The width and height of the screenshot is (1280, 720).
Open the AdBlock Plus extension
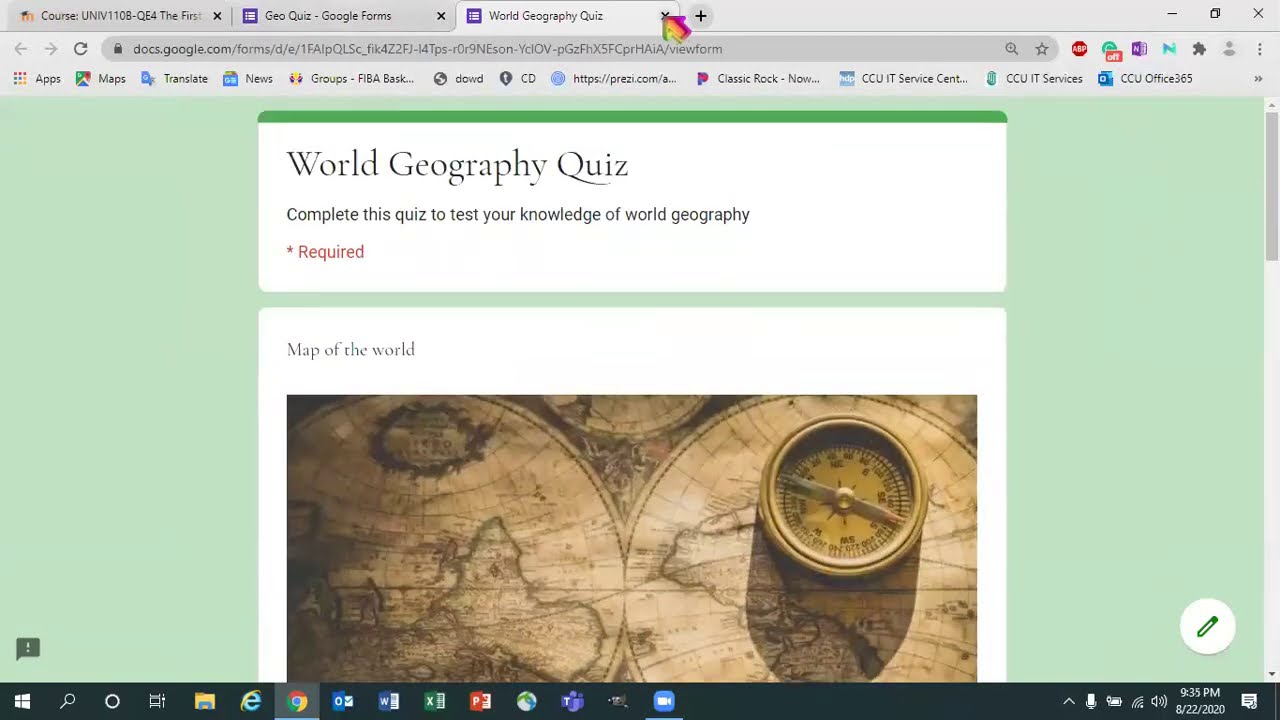point(1079,48)
